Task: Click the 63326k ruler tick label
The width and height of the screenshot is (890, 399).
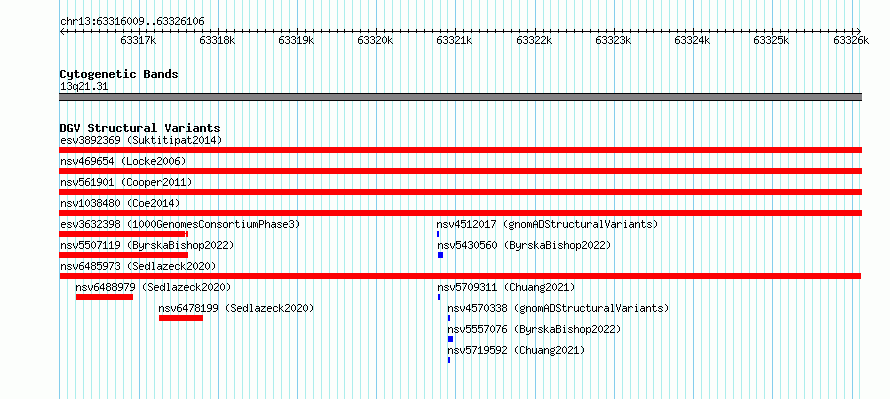Action: pyautogui.click(x=851, y=40)
